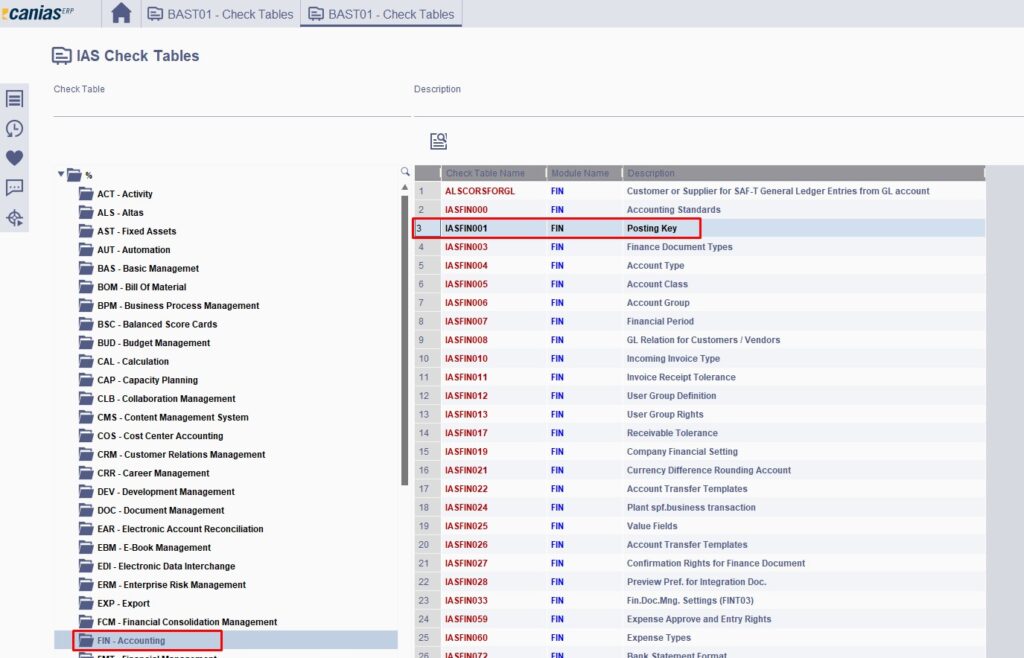Open the history clock icon in sidebar
This screenshot has height=658, width=1024.
tap(14, 128)
